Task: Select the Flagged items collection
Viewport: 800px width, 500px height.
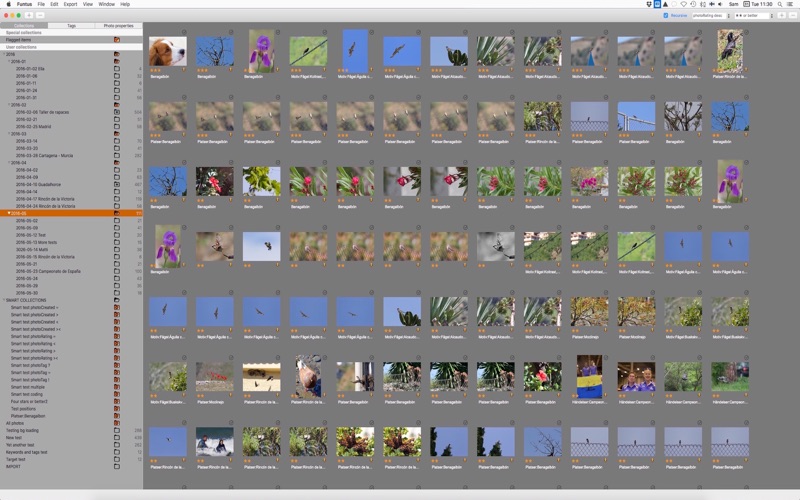Action: [71, 39]
